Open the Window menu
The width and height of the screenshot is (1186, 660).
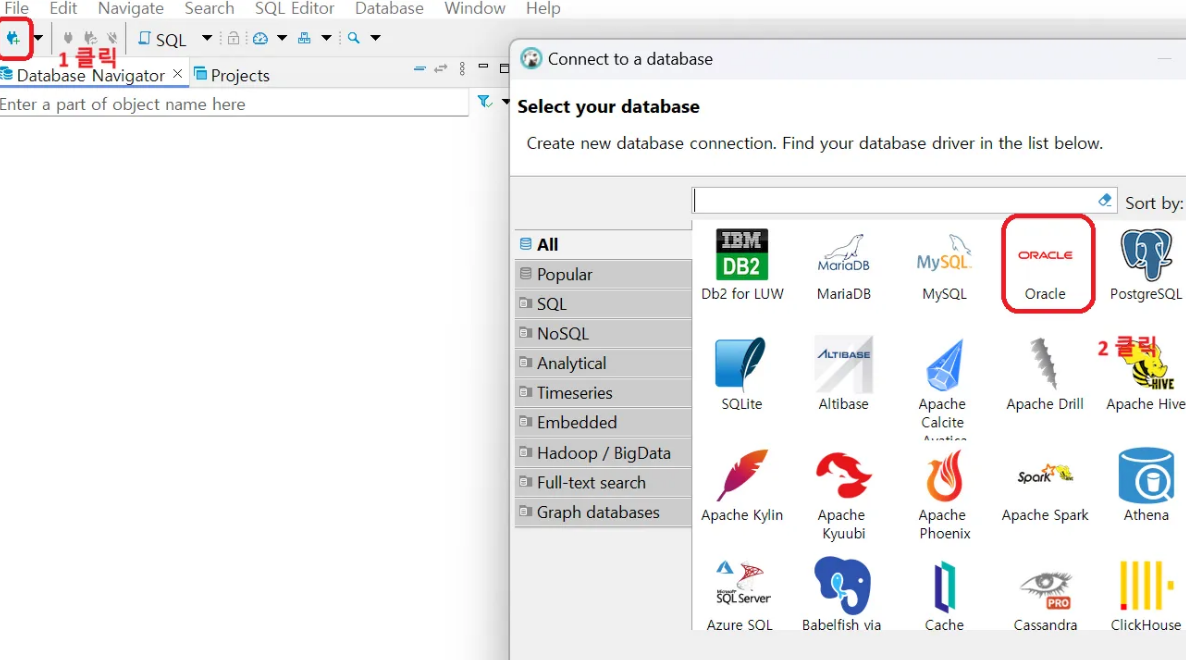(474, 8)
